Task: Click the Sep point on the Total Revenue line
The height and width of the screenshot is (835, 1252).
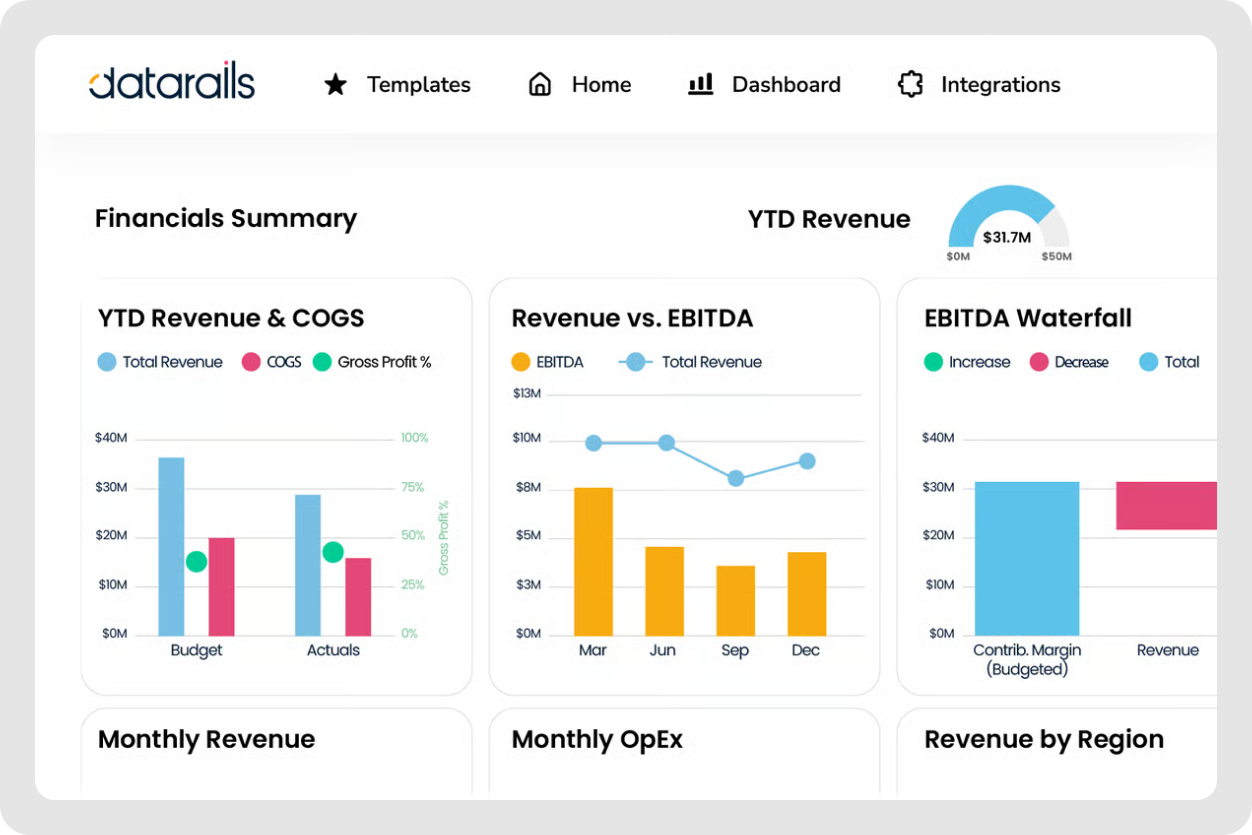Action: 735,479
